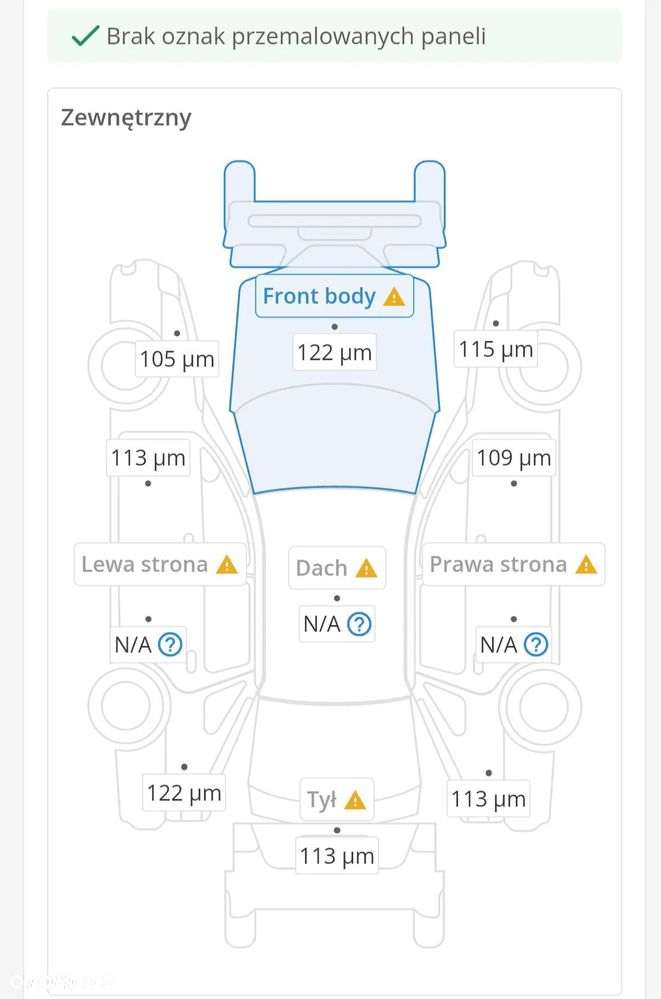Click the green checkmark in the banner
The height and width of the screenshot is (999, 661).
pyautogui.click(x=84, y=36)
